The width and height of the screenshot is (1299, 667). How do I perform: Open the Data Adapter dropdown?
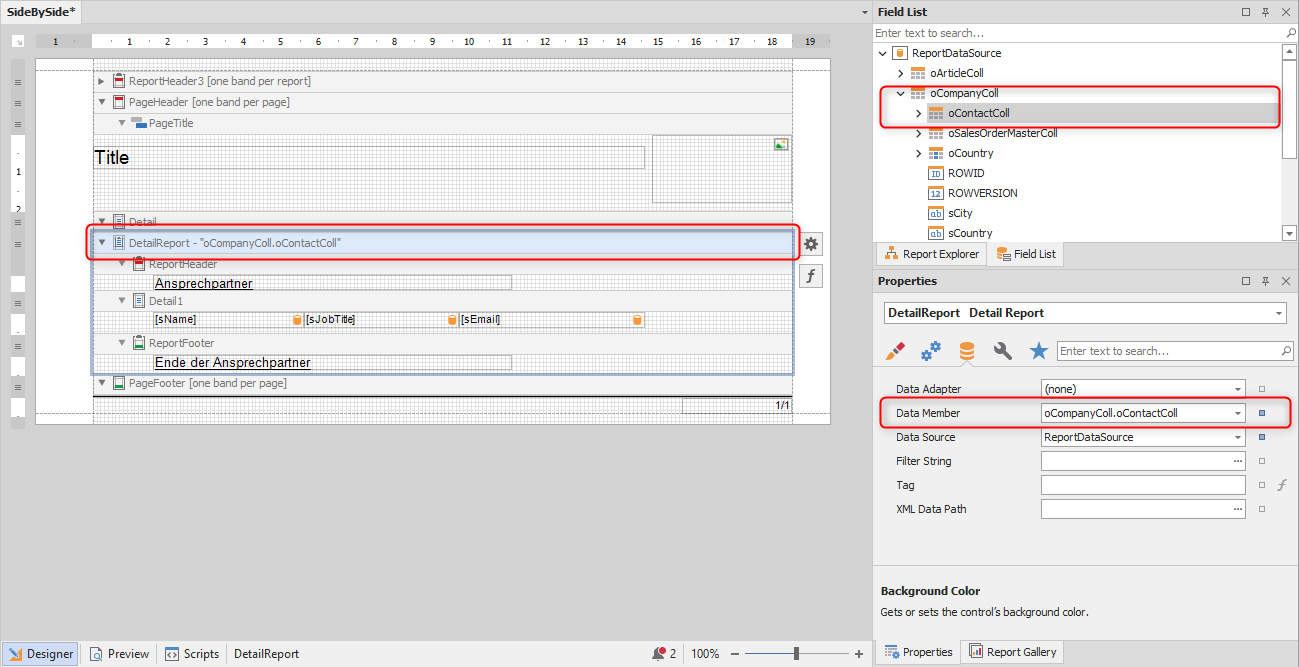[x=1238, y=389]
